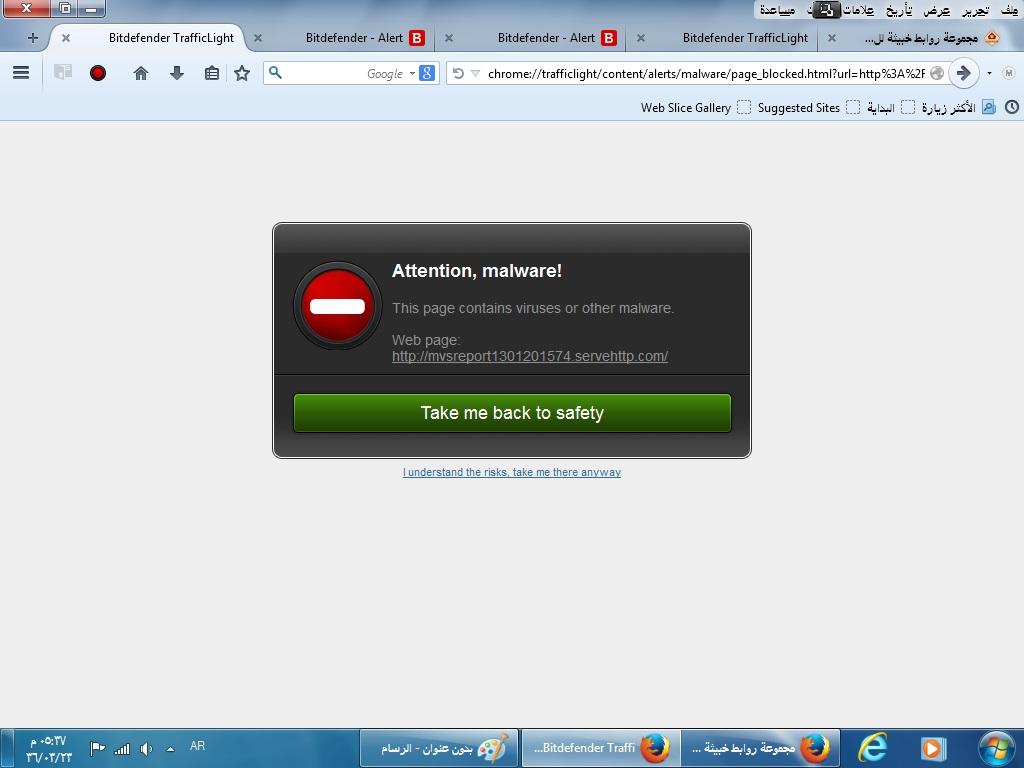Image resolution: width=1024 pixels, height=768 pixels.
Task: Open Web Slice Gallery bookmark
Action: pyautogui.click(x=696, y=108)
